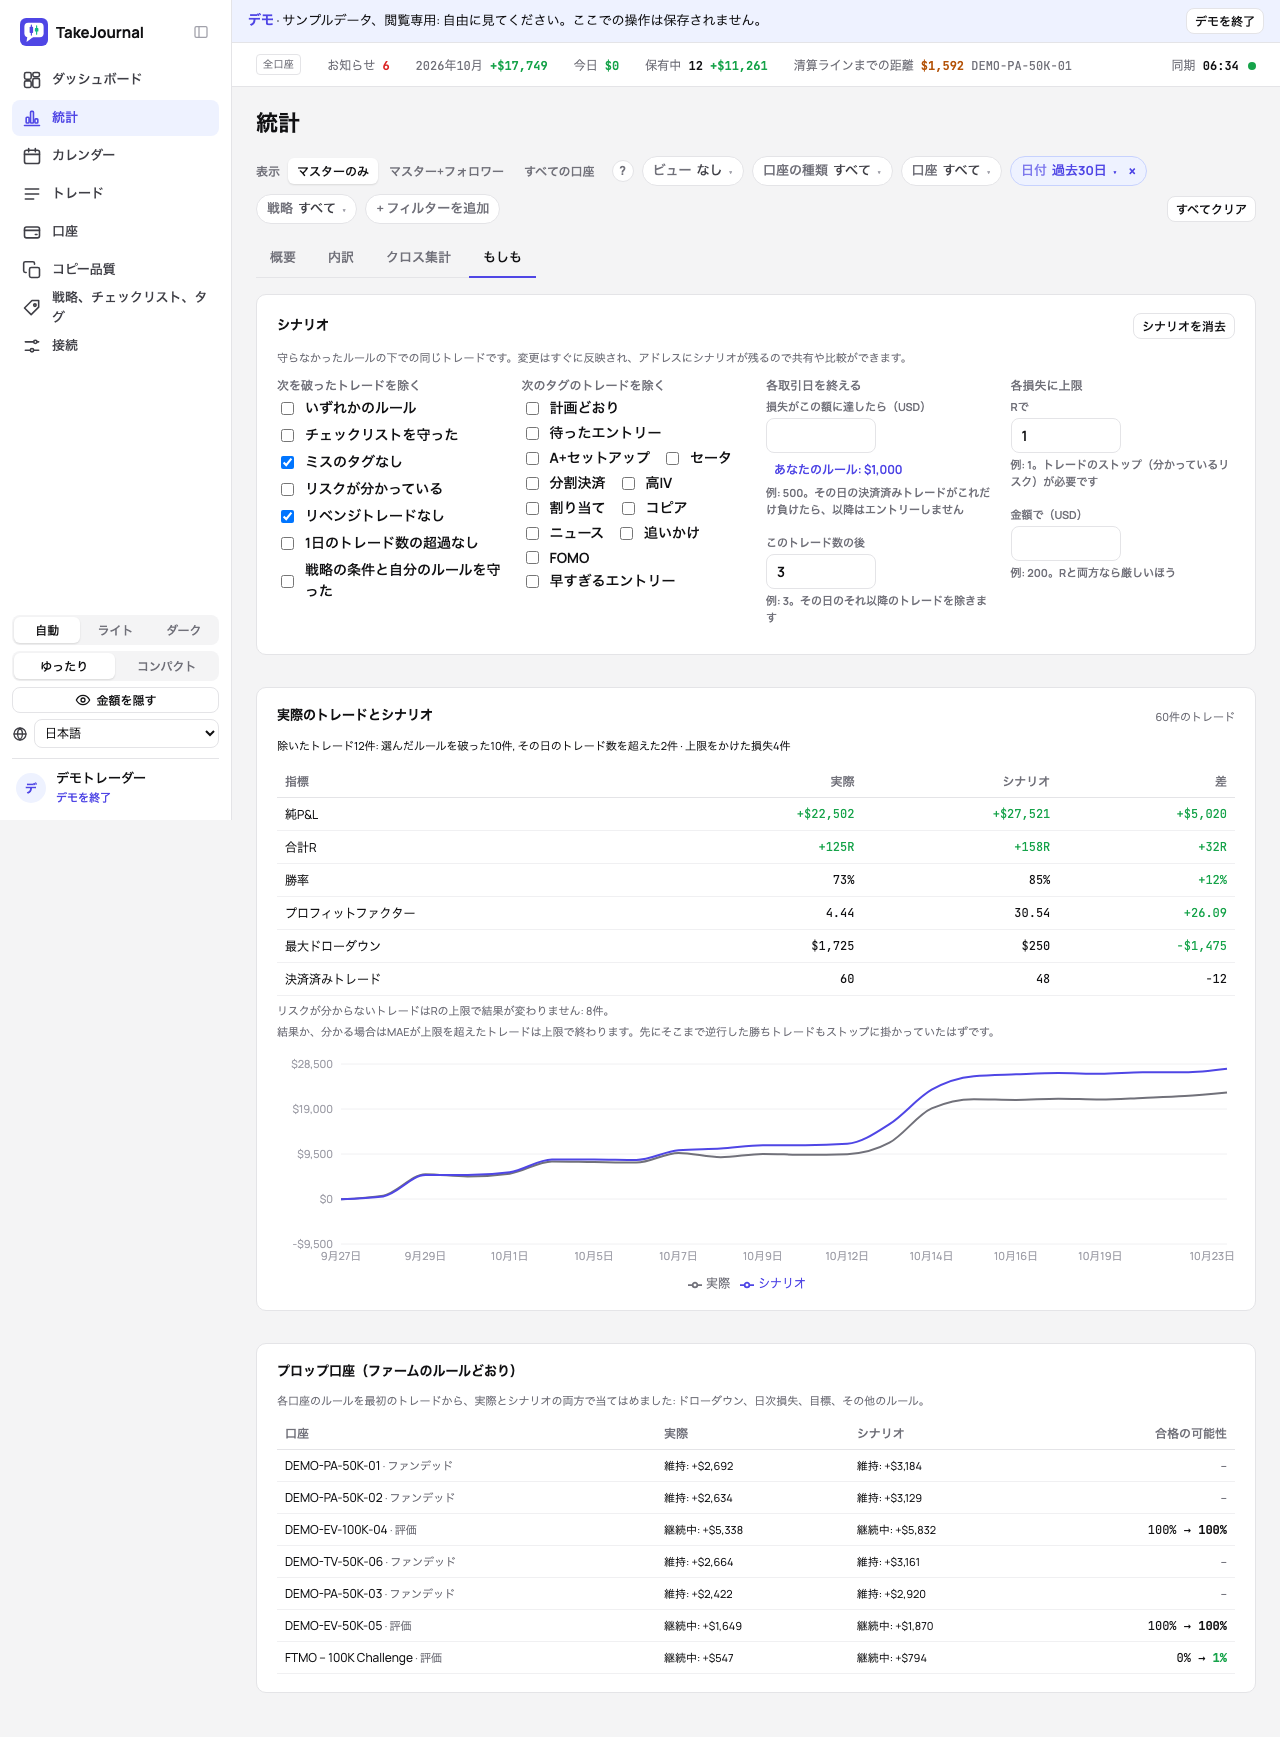1280x1737 pixels.
Task: Click the あなたのルール: $1,000 link
Action: pyautogui.click(x=838, y=469)
